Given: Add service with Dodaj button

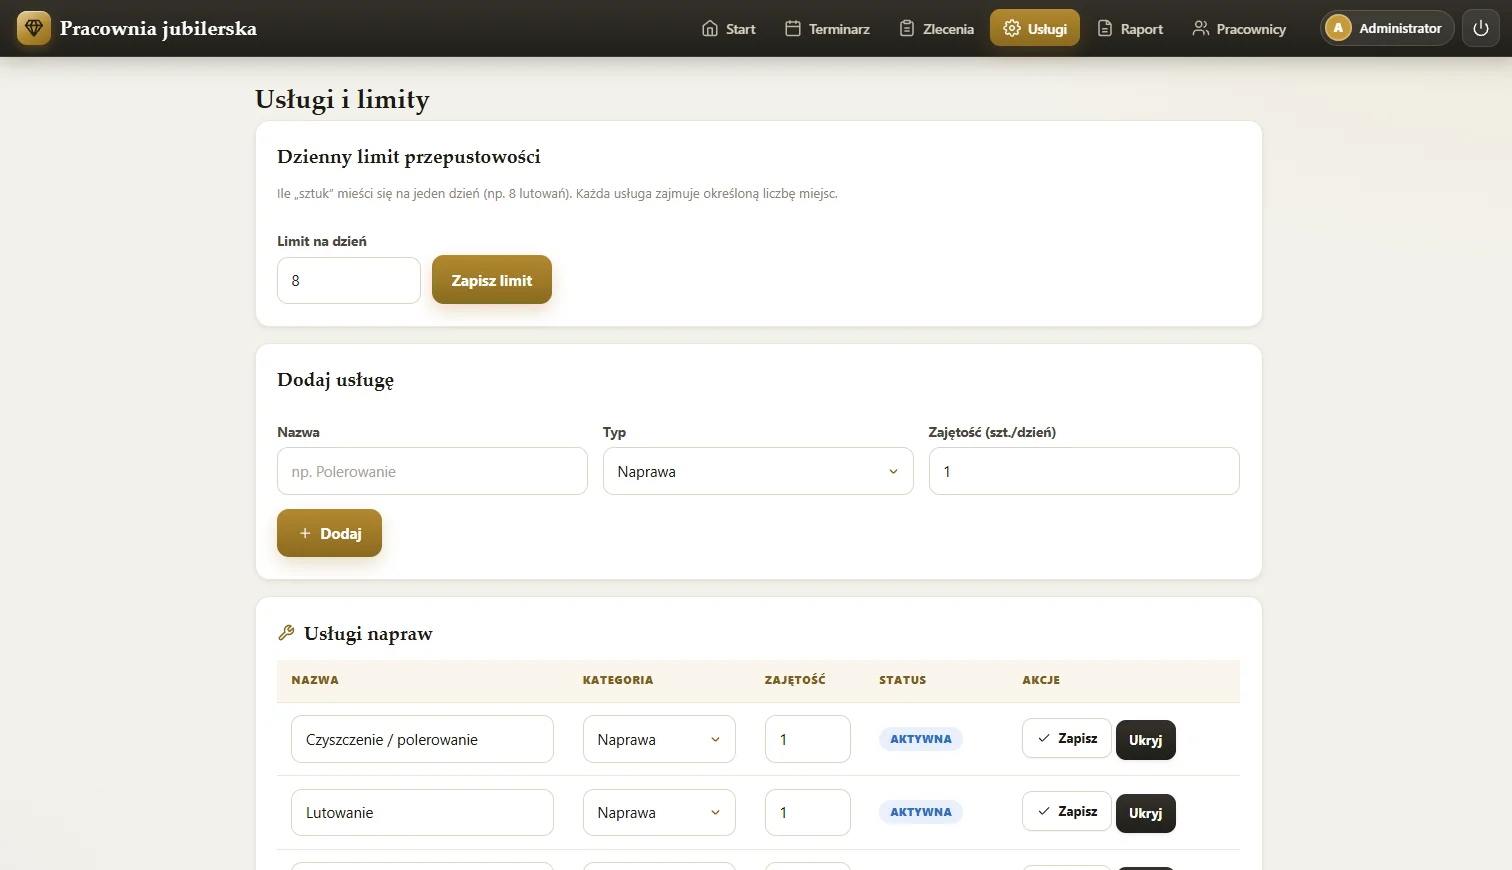Looking at the screenshot, I should point(329,533).
